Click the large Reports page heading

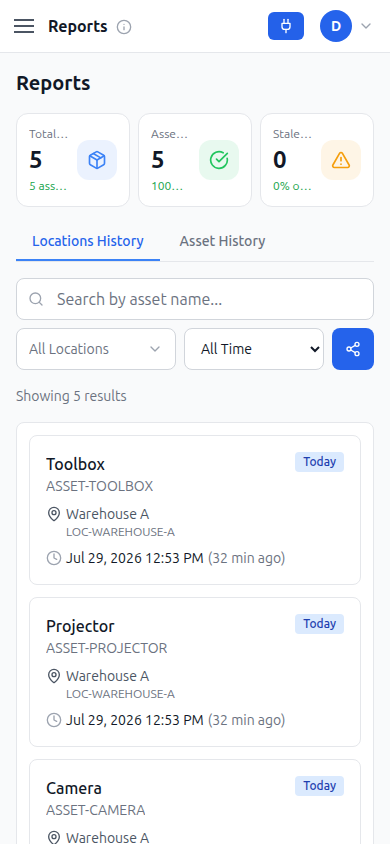click(x=53, y=83)
